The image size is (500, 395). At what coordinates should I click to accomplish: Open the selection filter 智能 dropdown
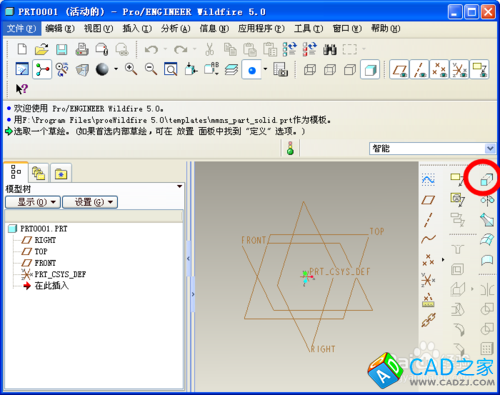tap(490, 148)
